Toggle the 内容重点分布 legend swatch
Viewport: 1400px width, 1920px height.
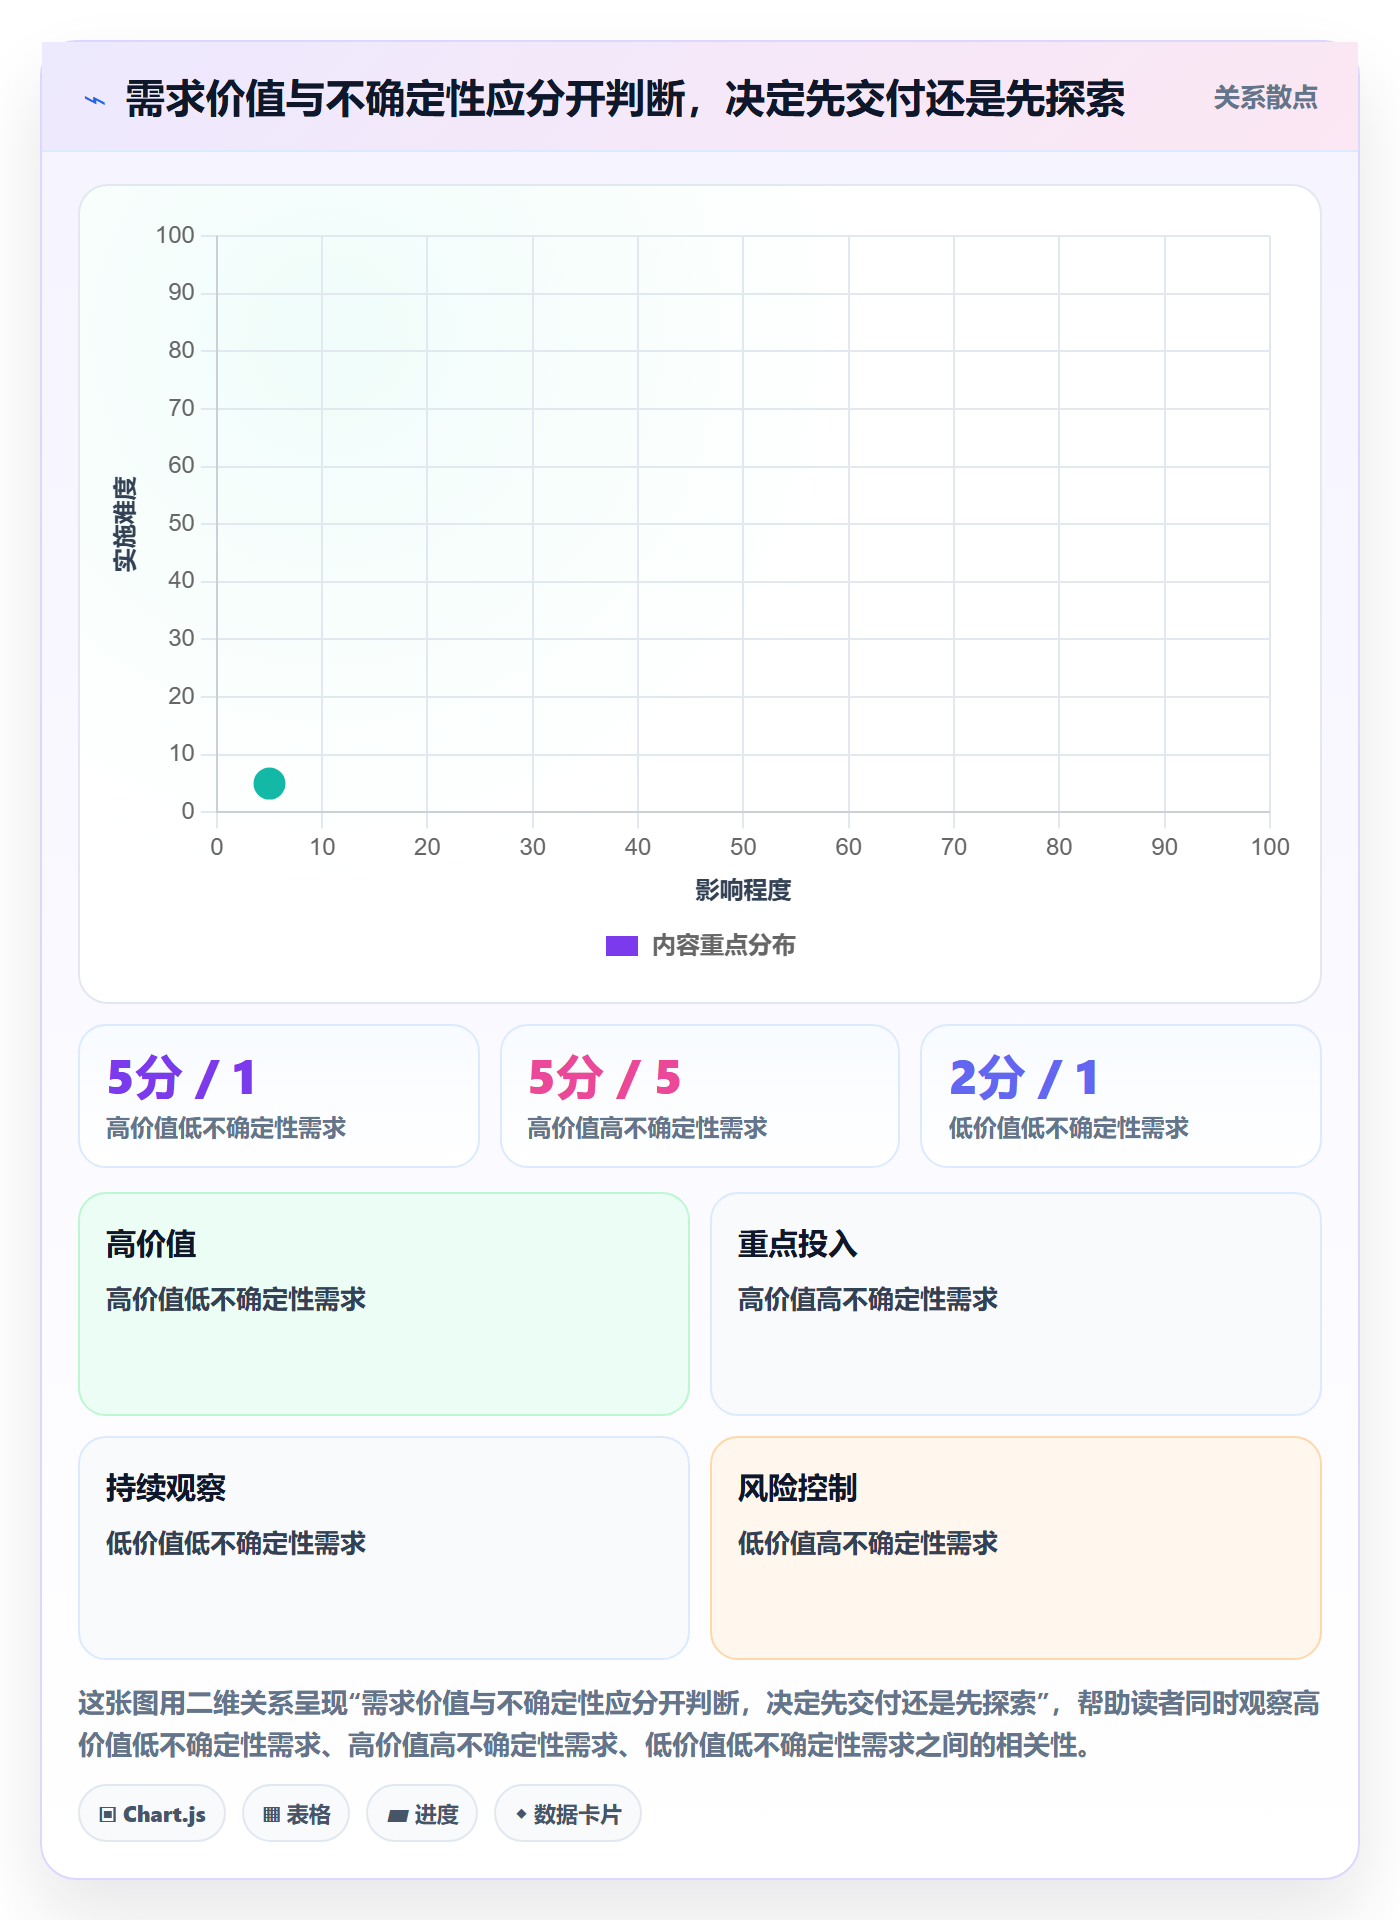tap(621, 946)
